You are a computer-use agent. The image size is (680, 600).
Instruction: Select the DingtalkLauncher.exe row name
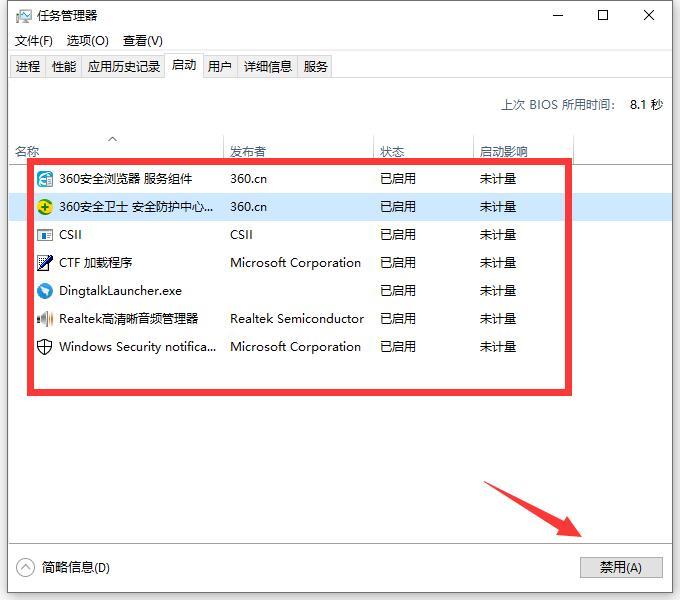click(x=120, y=291)
